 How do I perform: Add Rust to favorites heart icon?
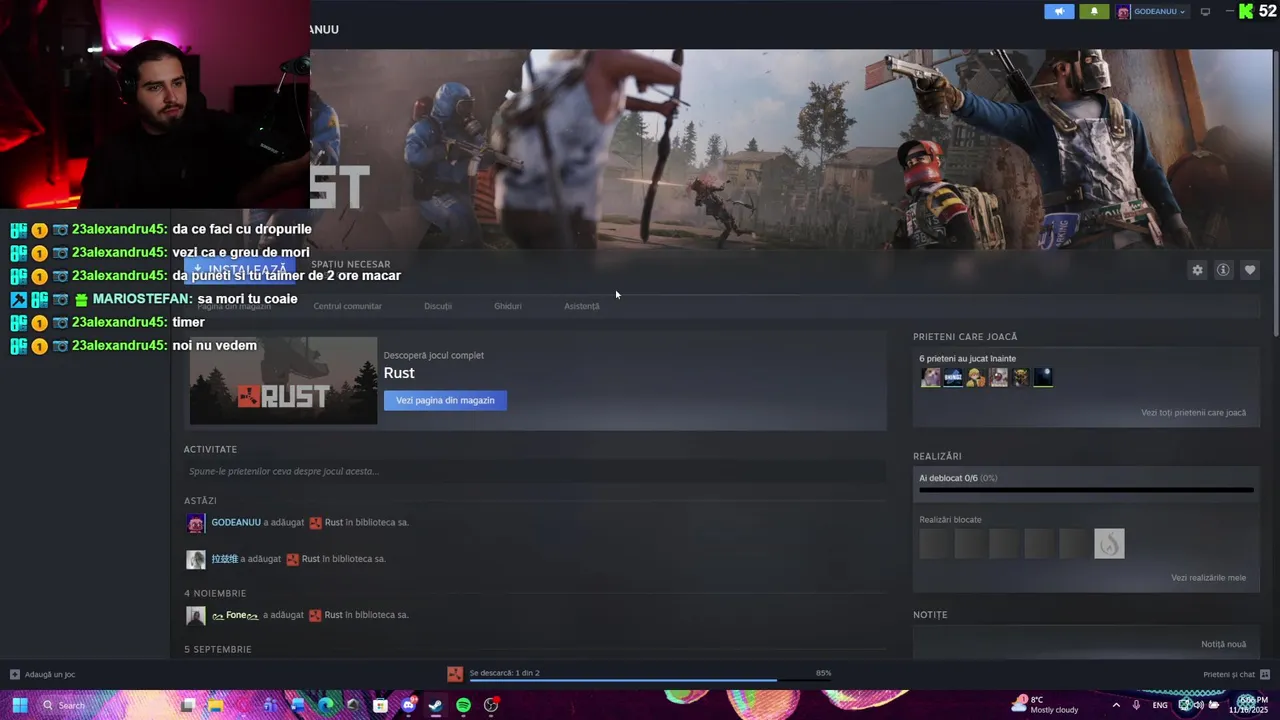click(1250, 270)
